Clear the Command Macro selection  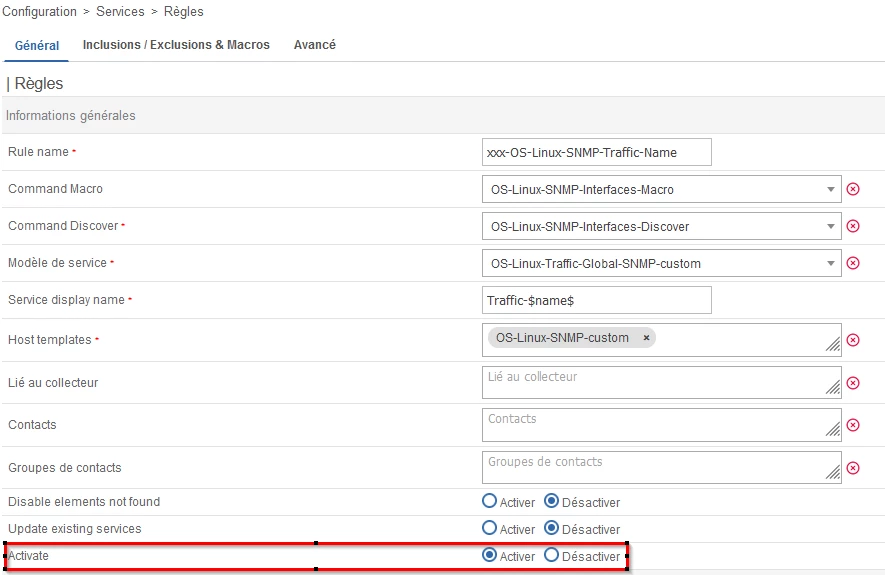pyautogui.click(x=853, y=189)
